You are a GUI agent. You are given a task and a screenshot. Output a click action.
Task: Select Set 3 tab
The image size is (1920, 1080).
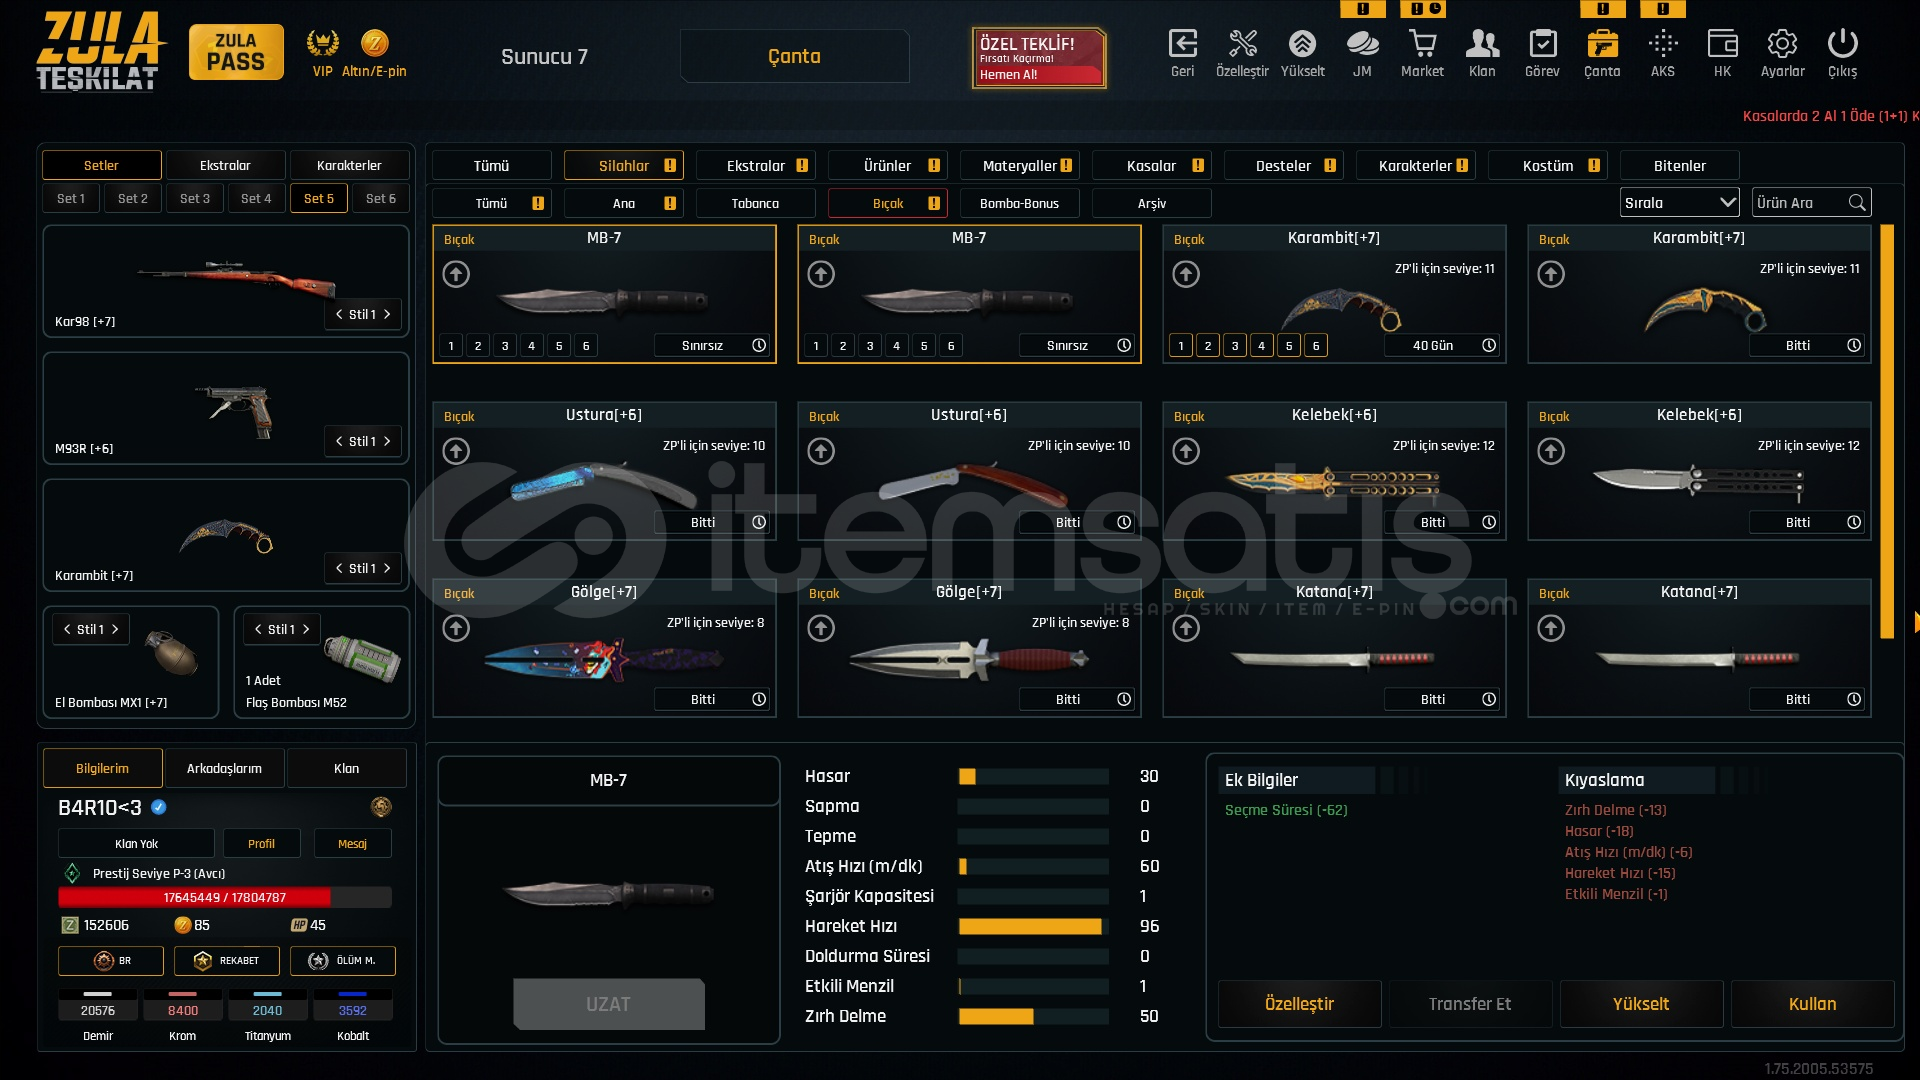[x=195, y=198]
